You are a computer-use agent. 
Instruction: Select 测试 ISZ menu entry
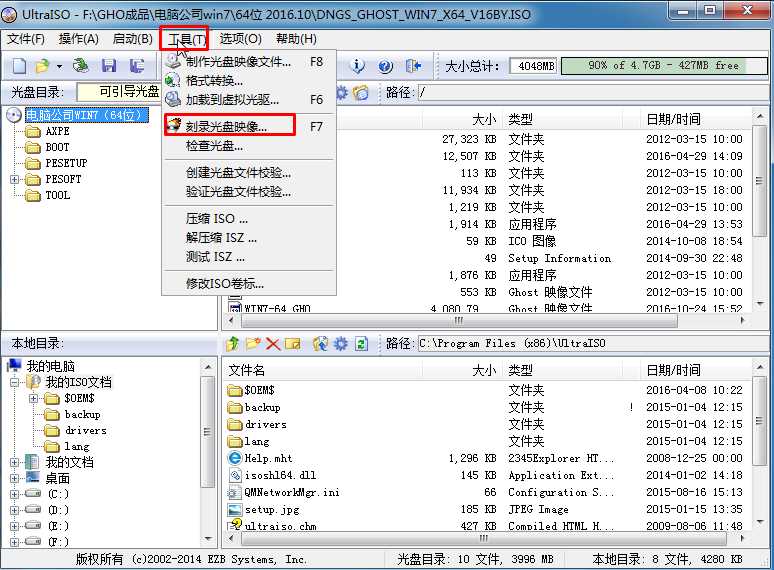pyautogui.click(x=249, y=257)
